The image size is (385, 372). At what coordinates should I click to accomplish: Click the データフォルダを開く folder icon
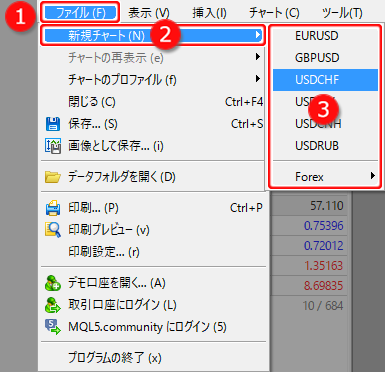click(x=53, y=177)
